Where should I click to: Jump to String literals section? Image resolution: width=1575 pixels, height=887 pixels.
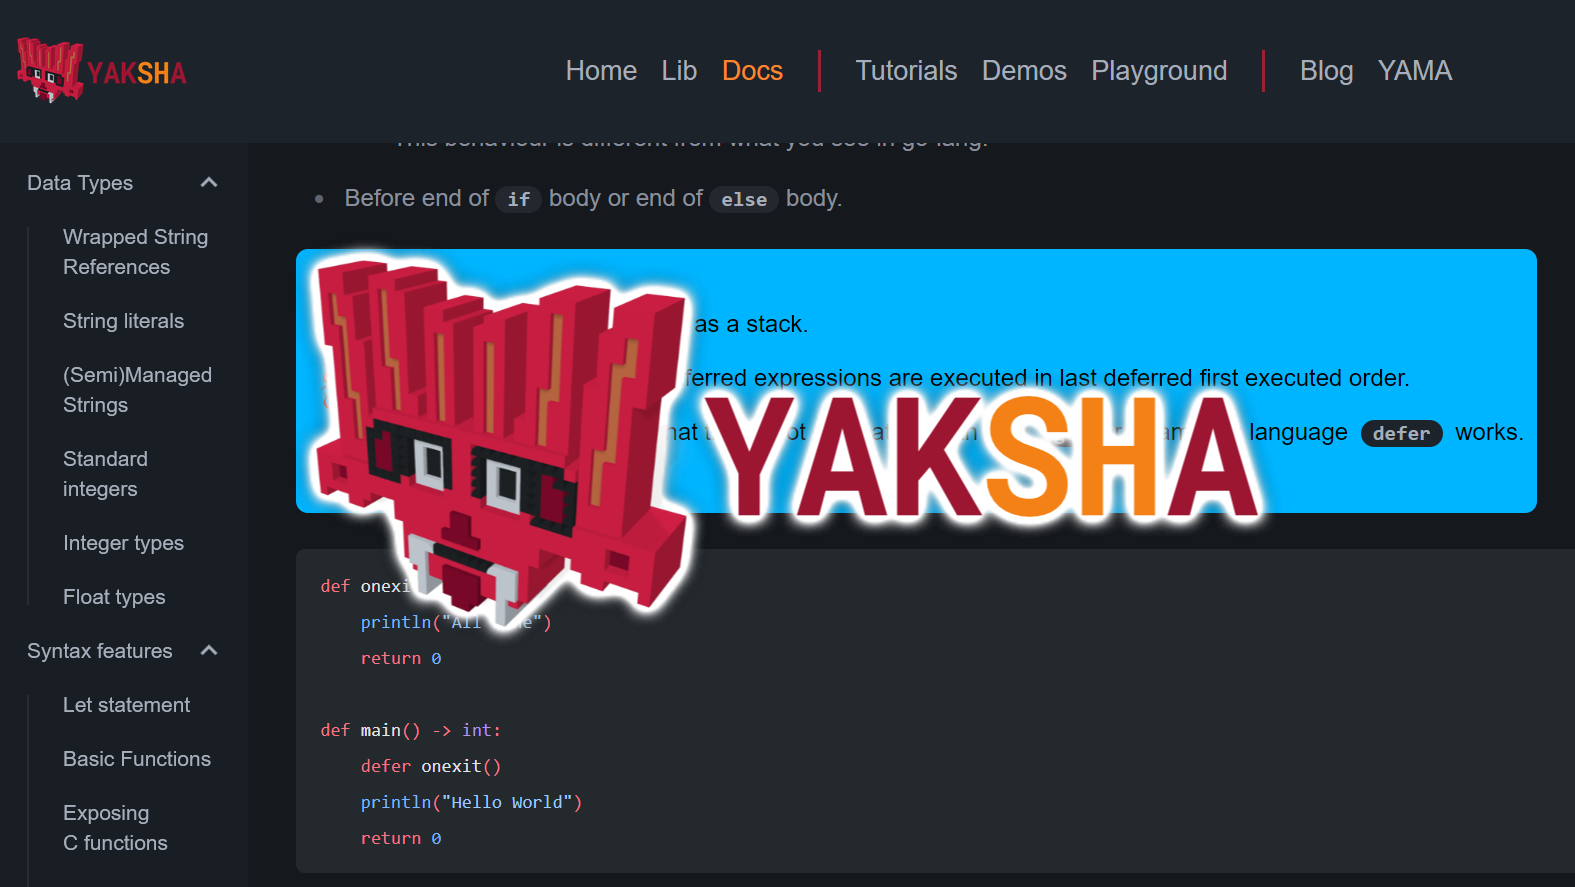[x=123, y=321]
